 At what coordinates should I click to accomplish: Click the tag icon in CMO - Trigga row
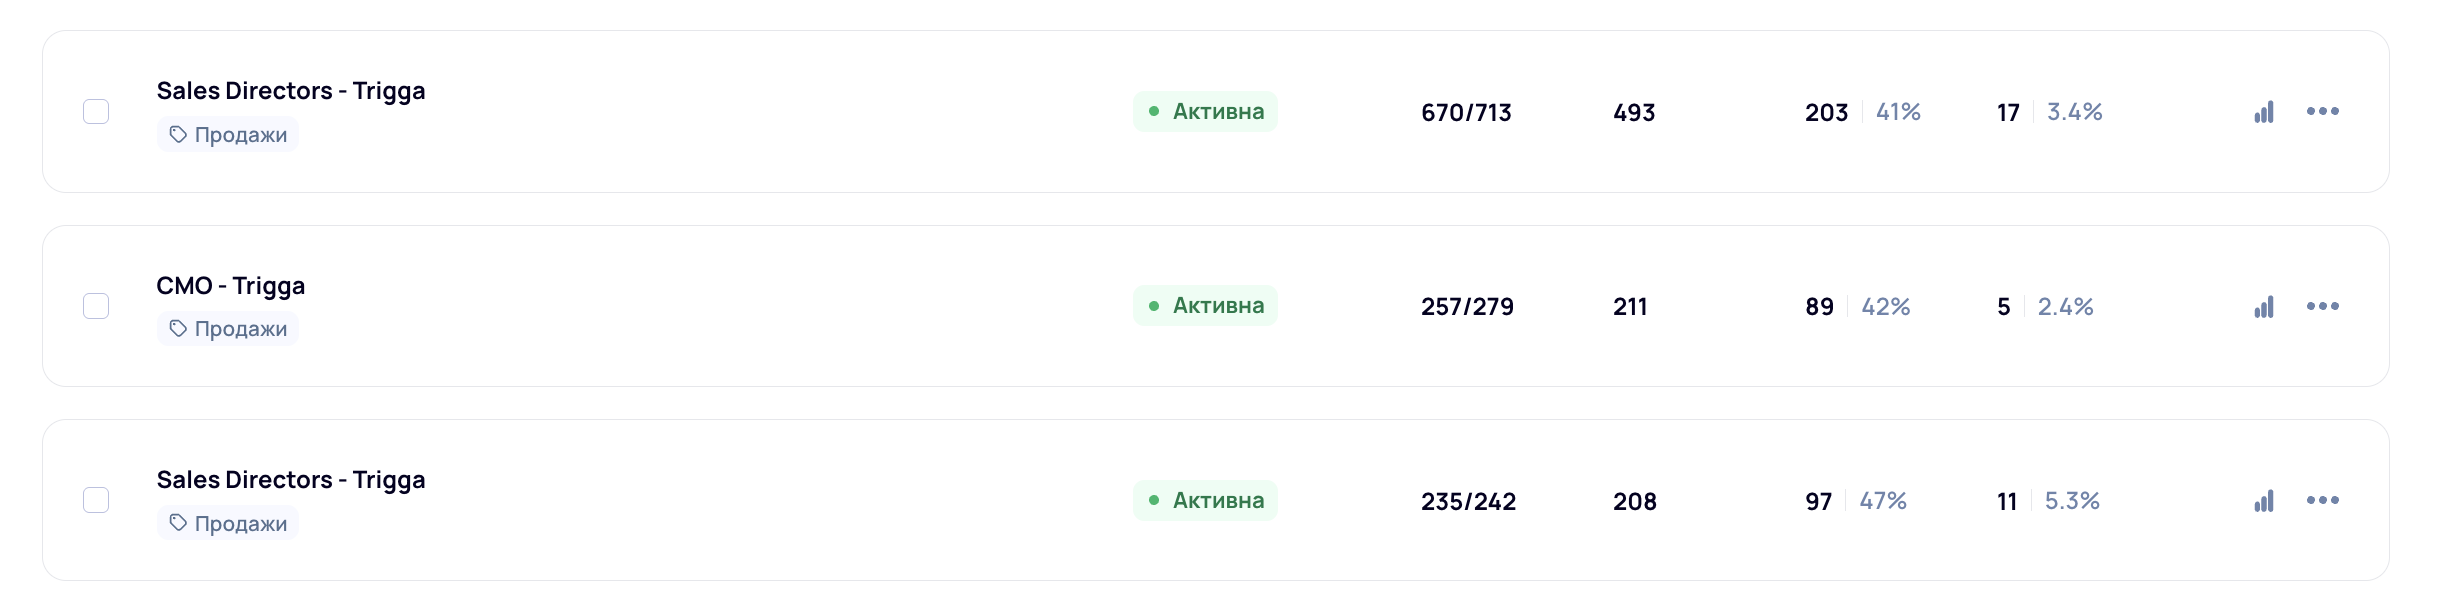tap(178, 329)
